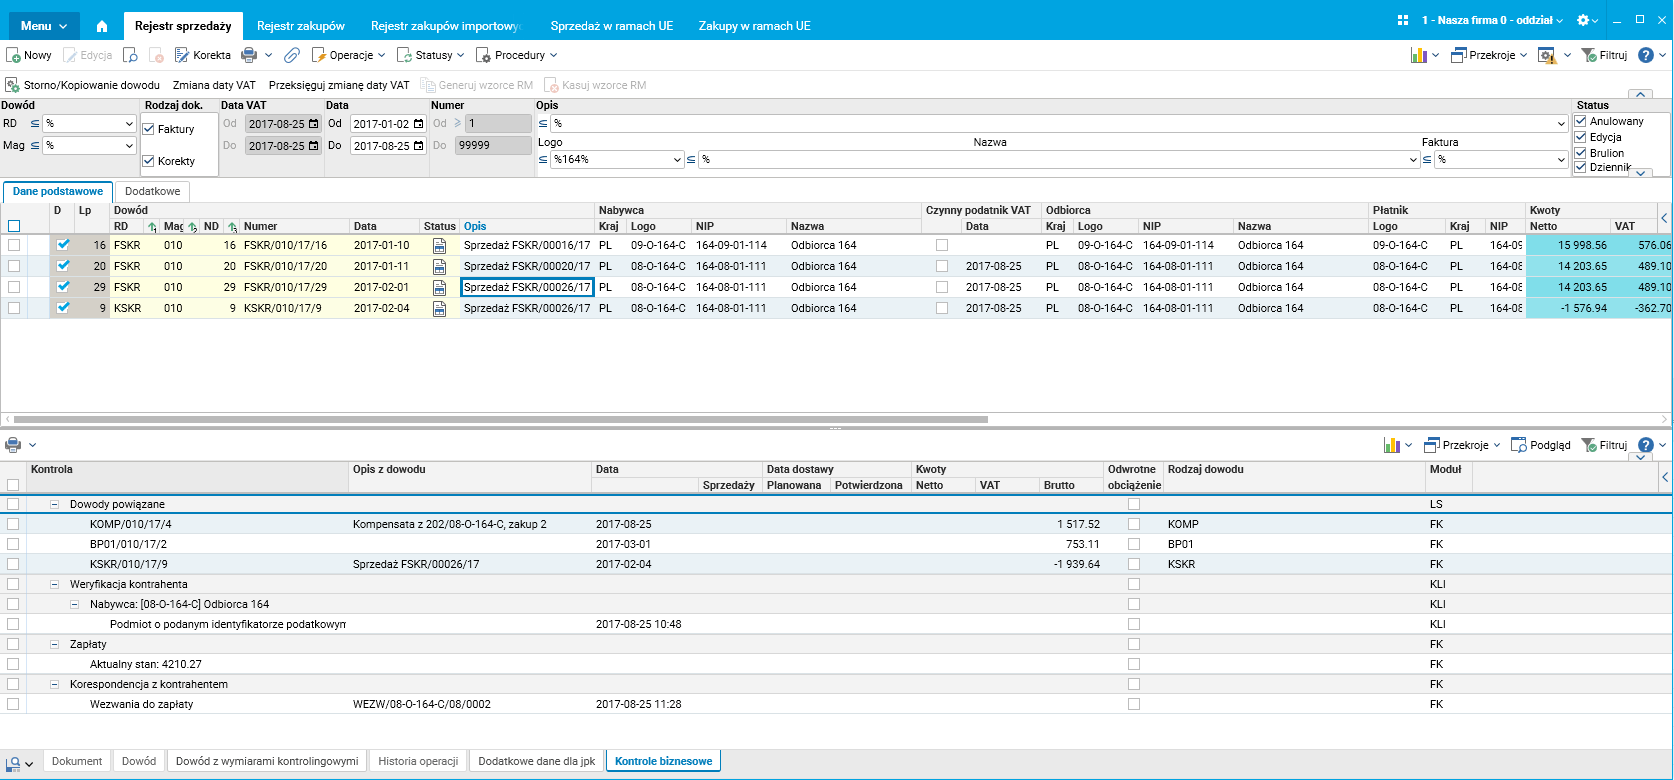Tick the row checkbox for FSKR/010/17/16

tap(14, 245)
